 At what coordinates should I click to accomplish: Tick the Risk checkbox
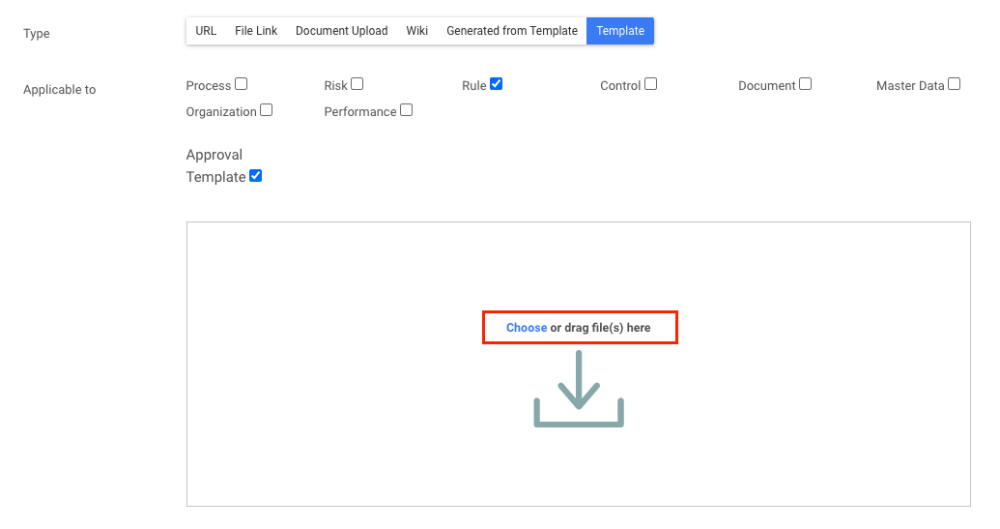click(x=357, y=85)
